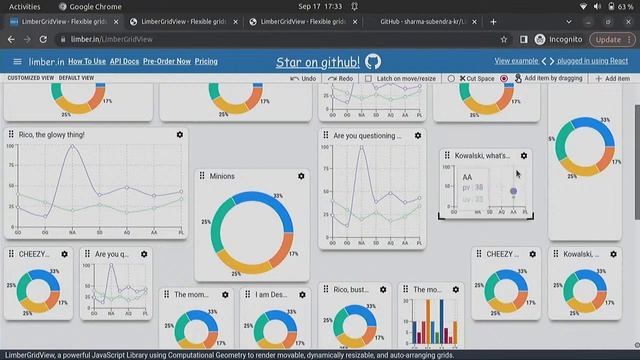Go to next example with right chevron
640x360 pixels.
(x=552, y=61)
